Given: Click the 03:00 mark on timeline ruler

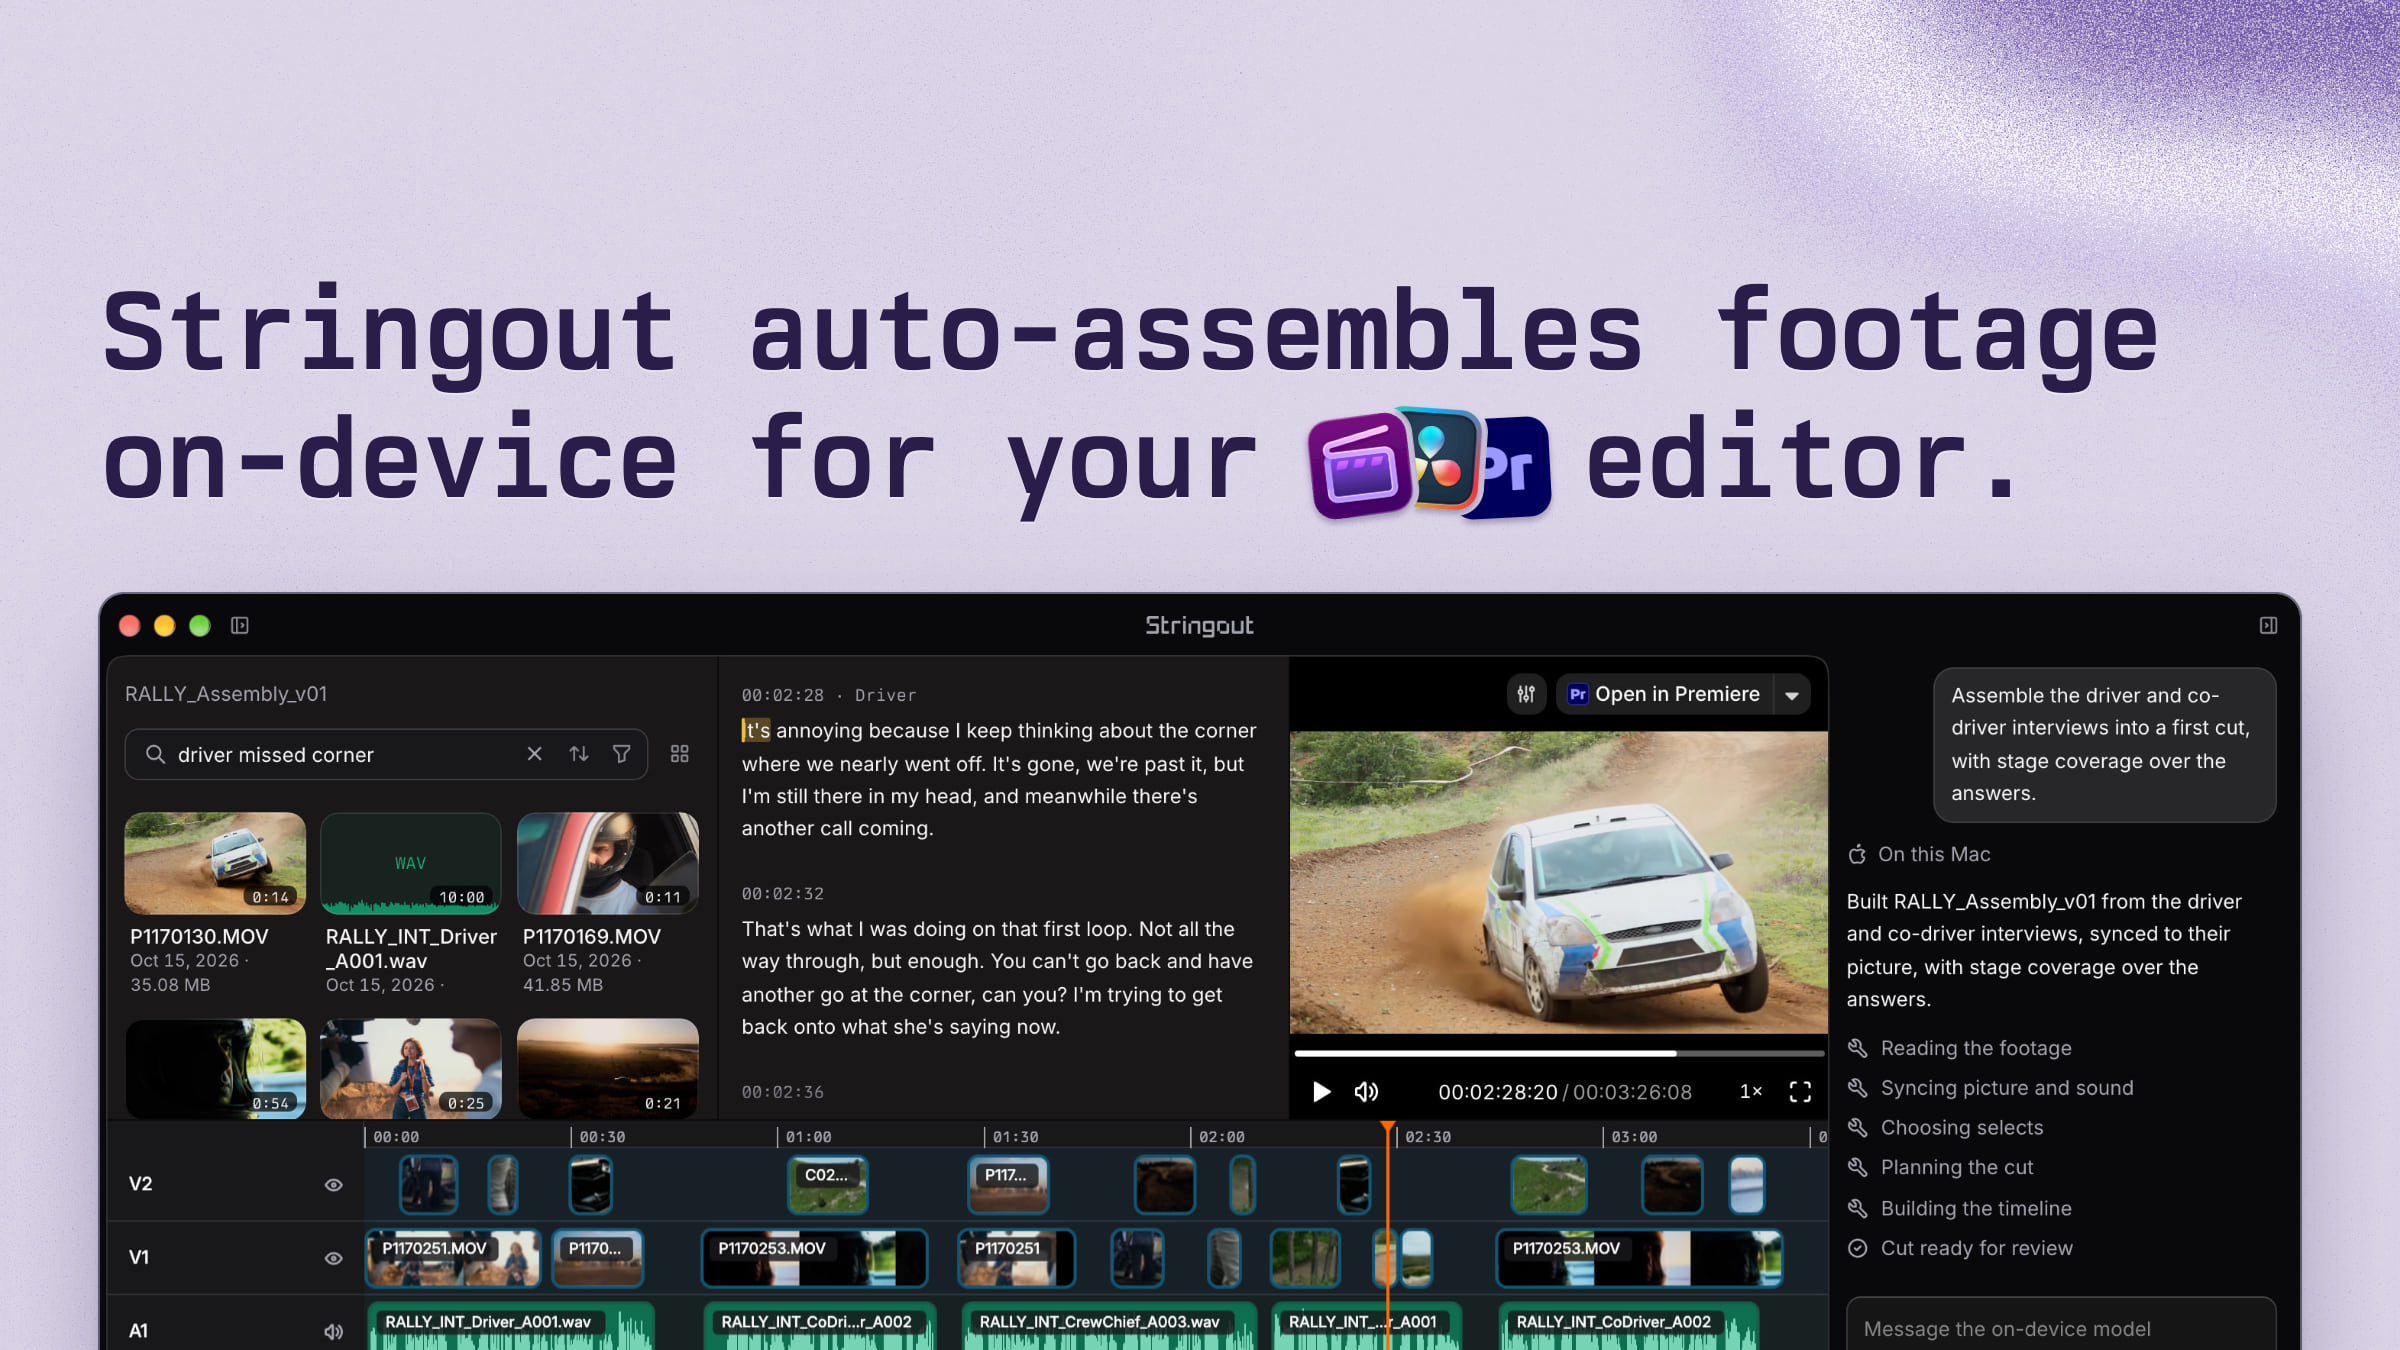Looking at the screenshot, I should click(x=1634, y=1137).
